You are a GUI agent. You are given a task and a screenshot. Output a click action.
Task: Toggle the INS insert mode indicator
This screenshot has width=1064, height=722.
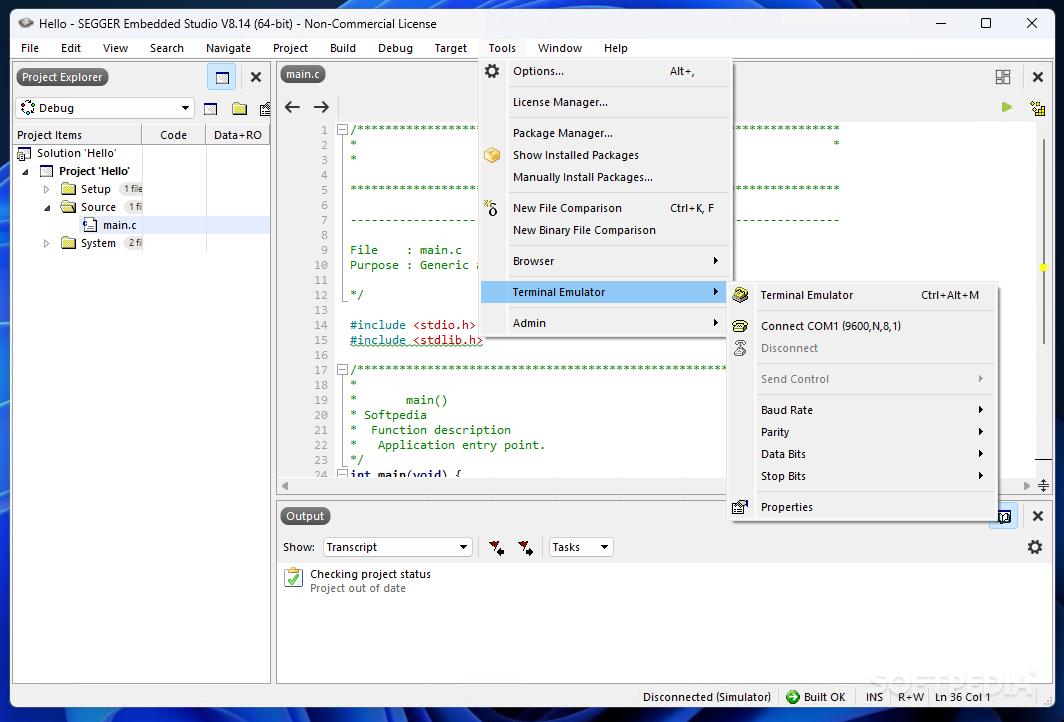click(875, 697)
